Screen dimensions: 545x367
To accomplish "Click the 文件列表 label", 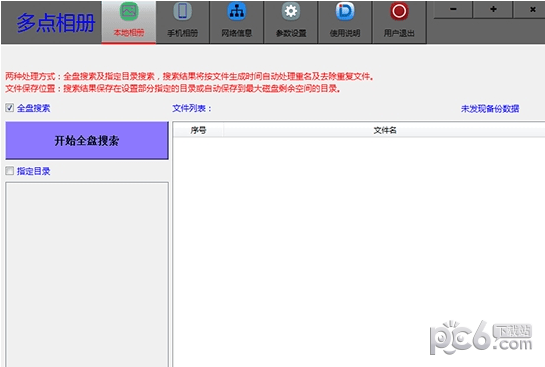I will tap(192, 108).
